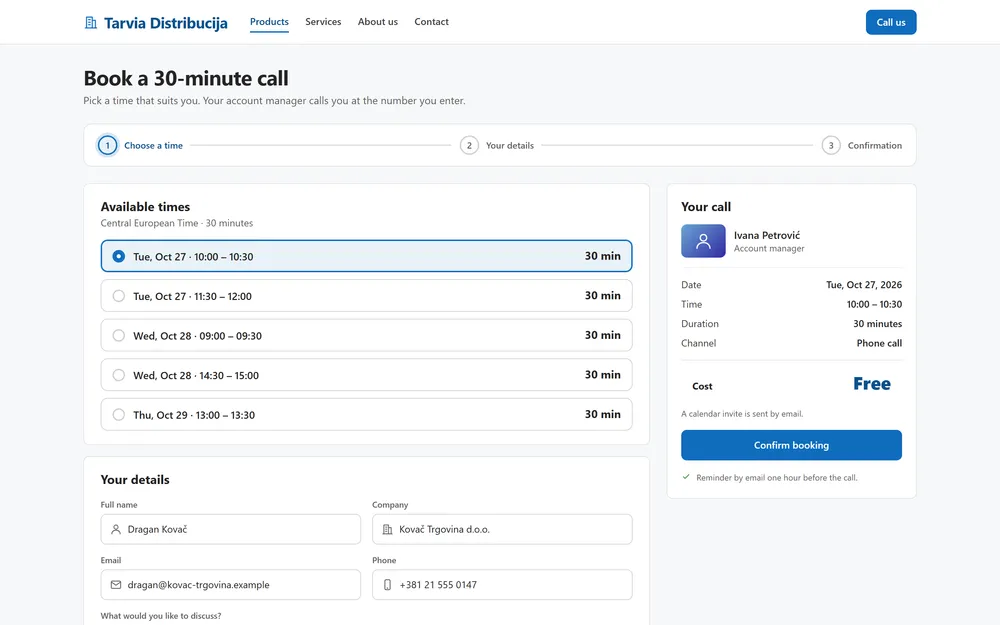Focus the Phone number input field

click(503, 585)
